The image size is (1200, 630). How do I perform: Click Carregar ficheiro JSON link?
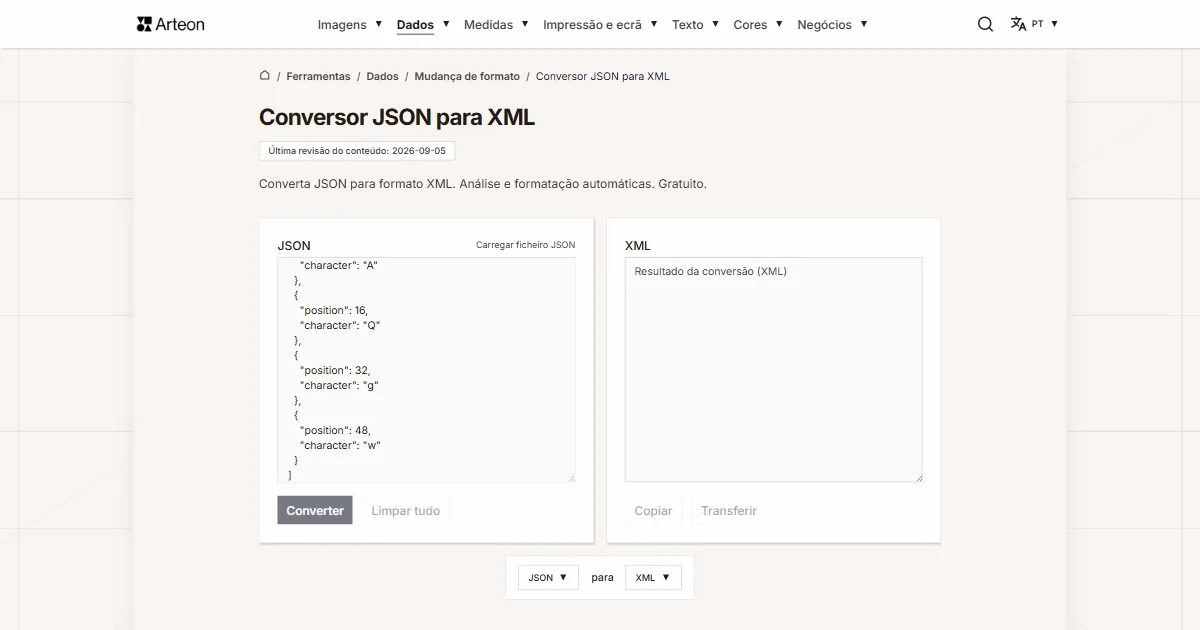click(525, 245)
